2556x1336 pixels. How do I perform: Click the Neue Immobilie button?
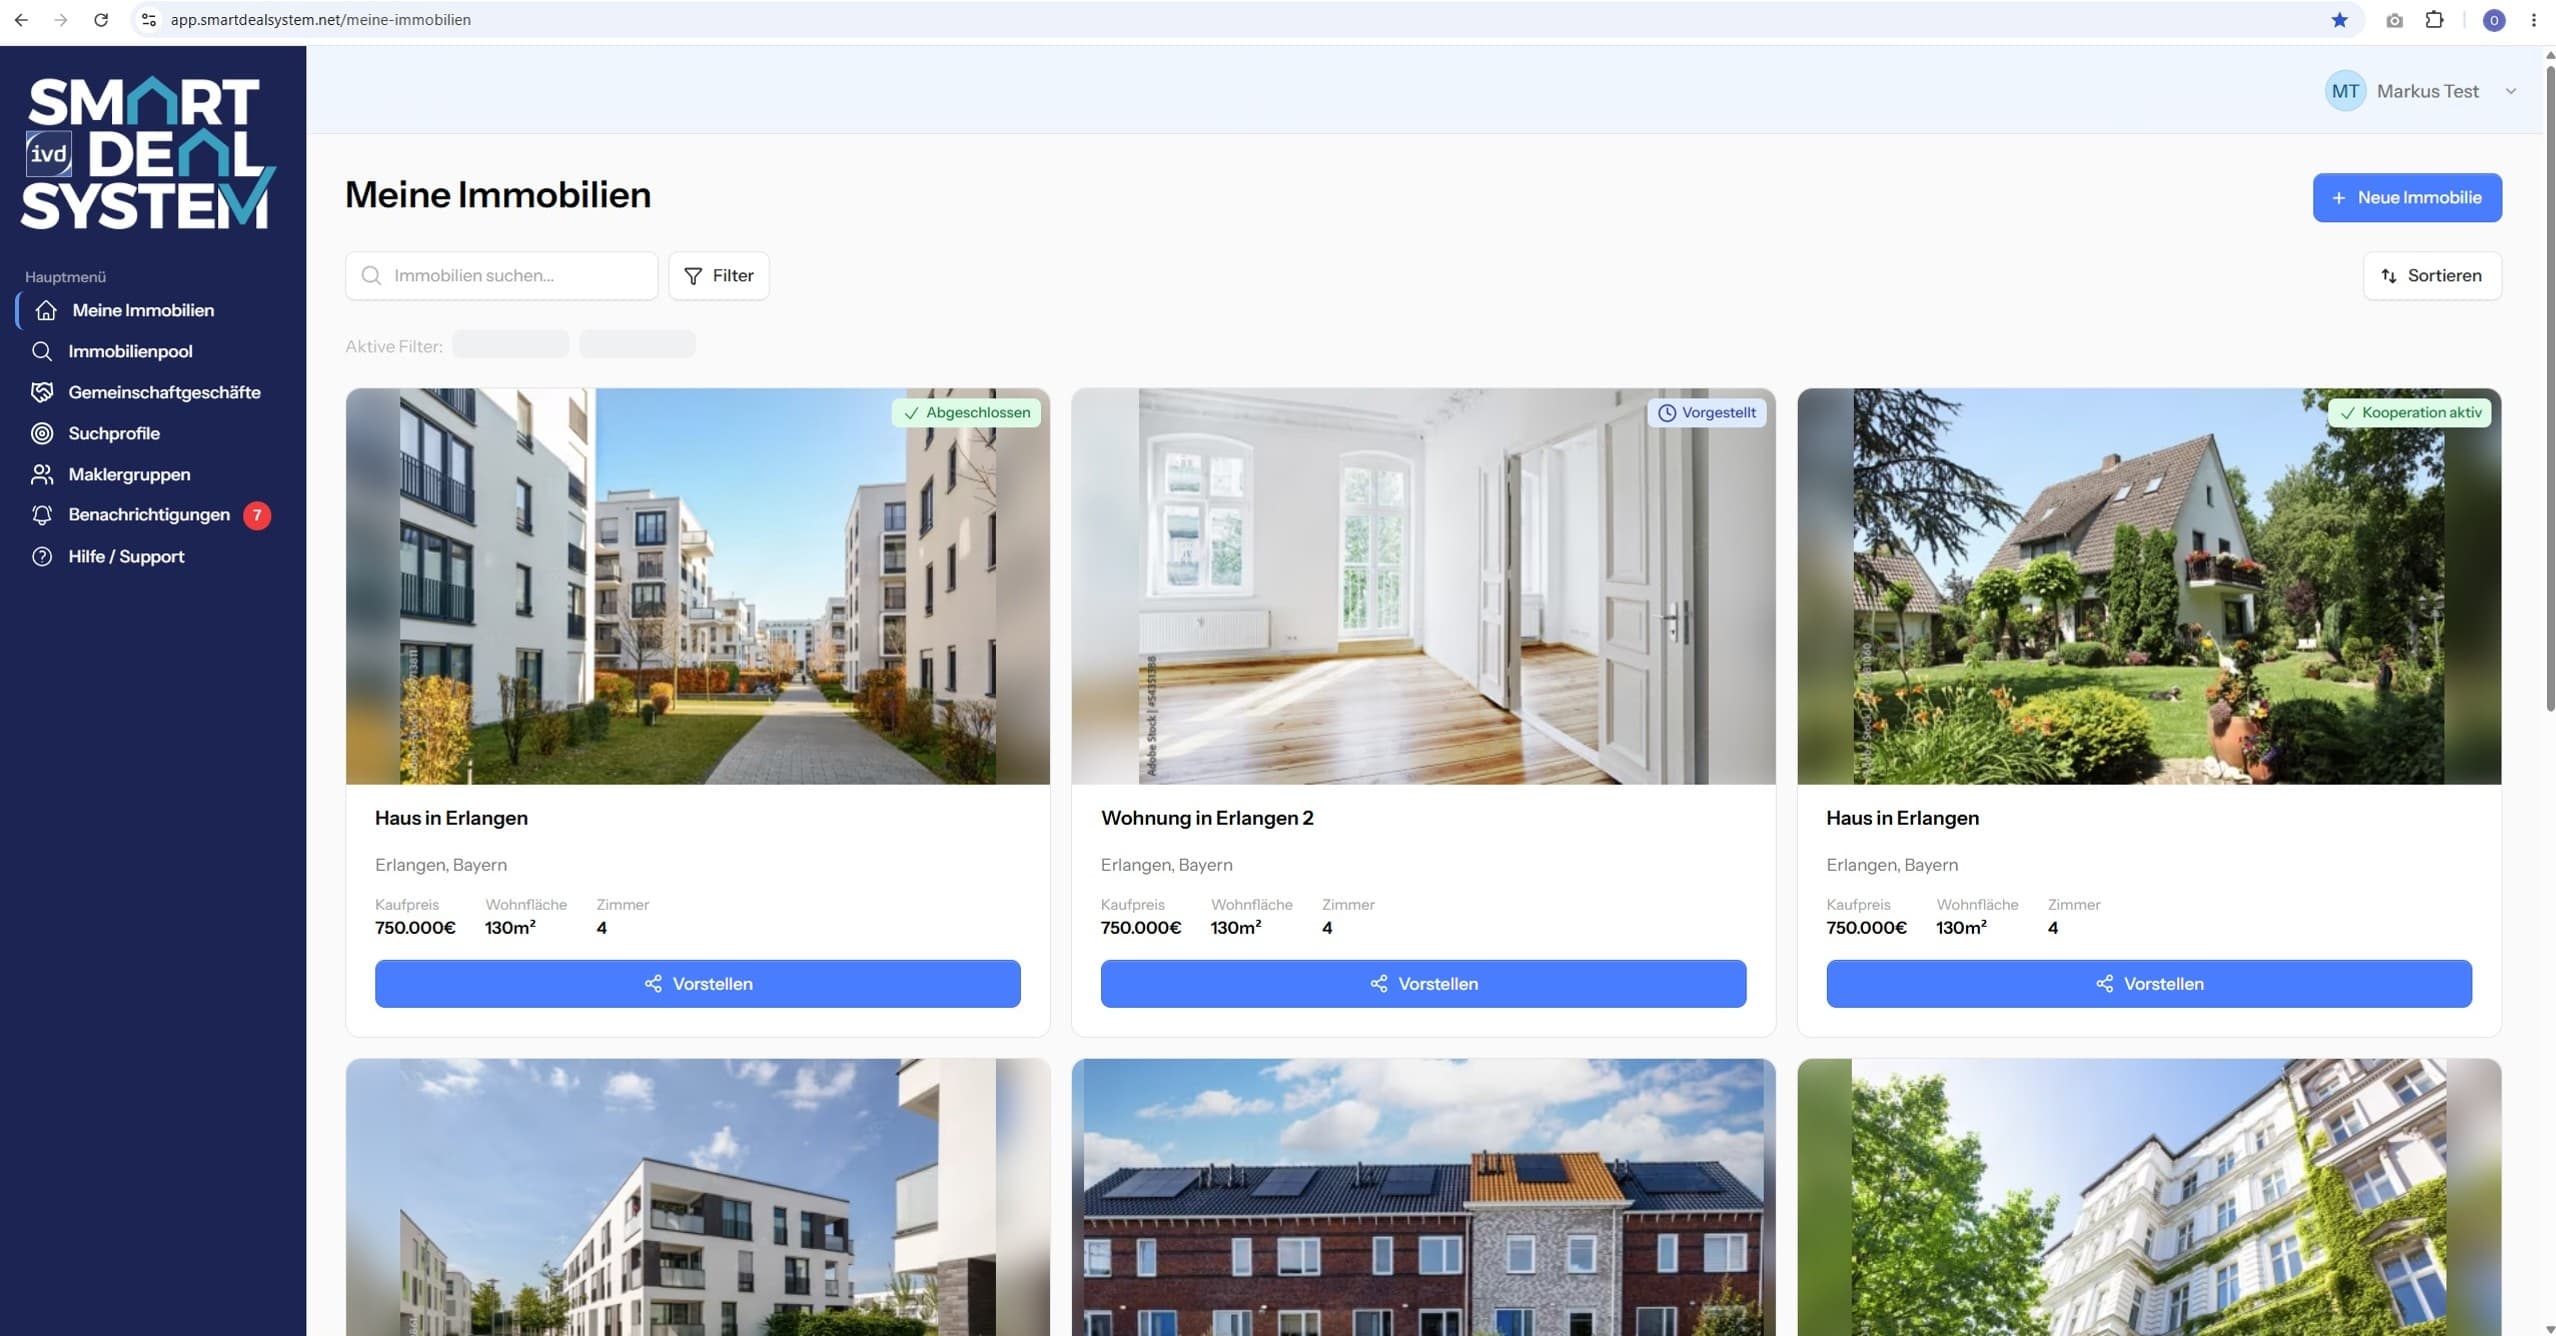pos(2407,197)
